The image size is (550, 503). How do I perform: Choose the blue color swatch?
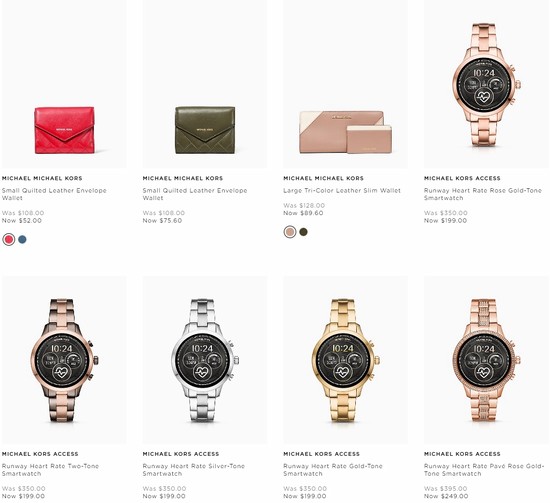coord(22,240)
